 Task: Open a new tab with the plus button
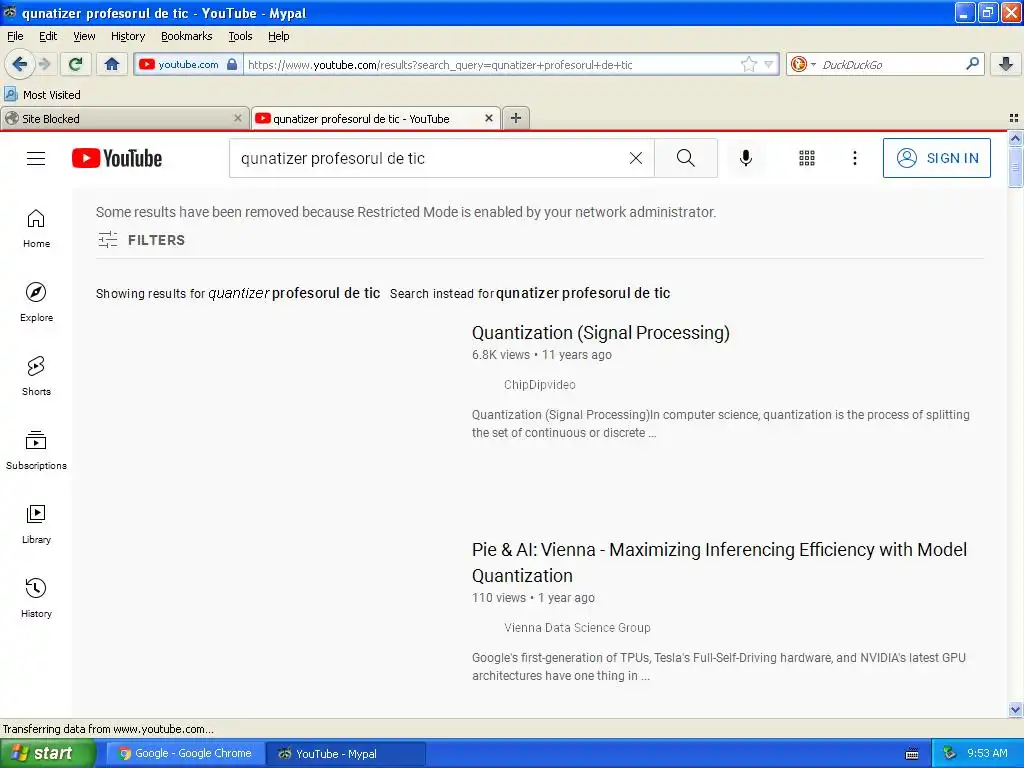coord(516,118)
